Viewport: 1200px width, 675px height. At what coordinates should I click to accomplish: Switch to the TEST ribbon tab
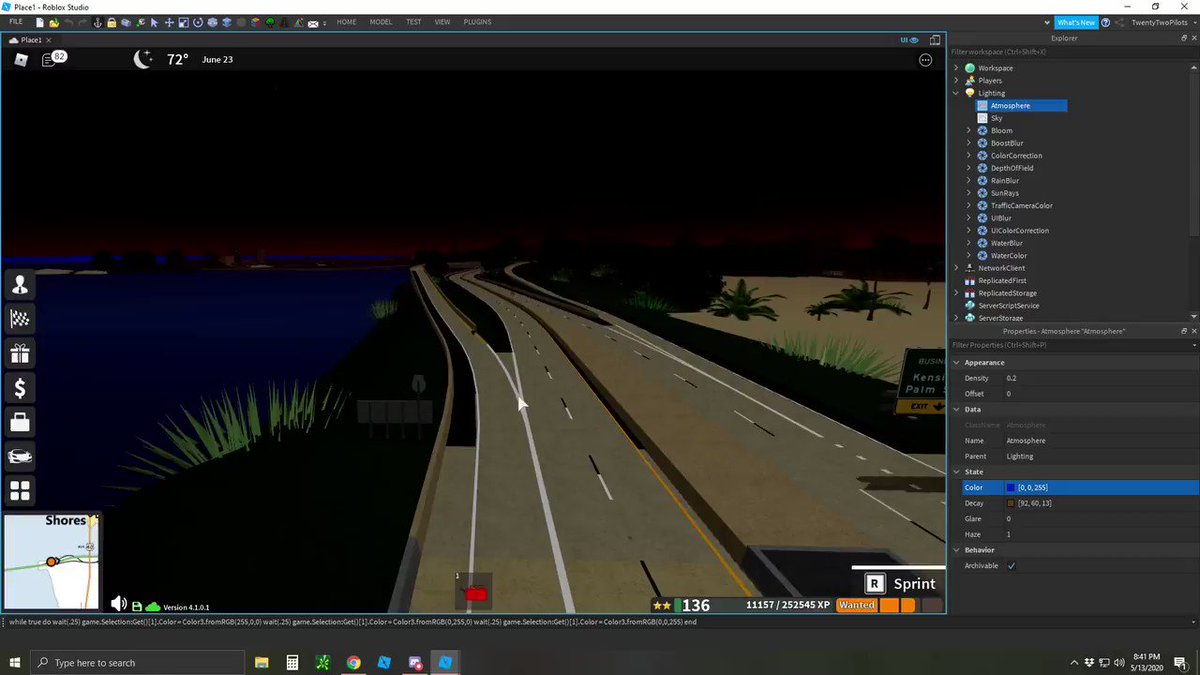point(413,22)
